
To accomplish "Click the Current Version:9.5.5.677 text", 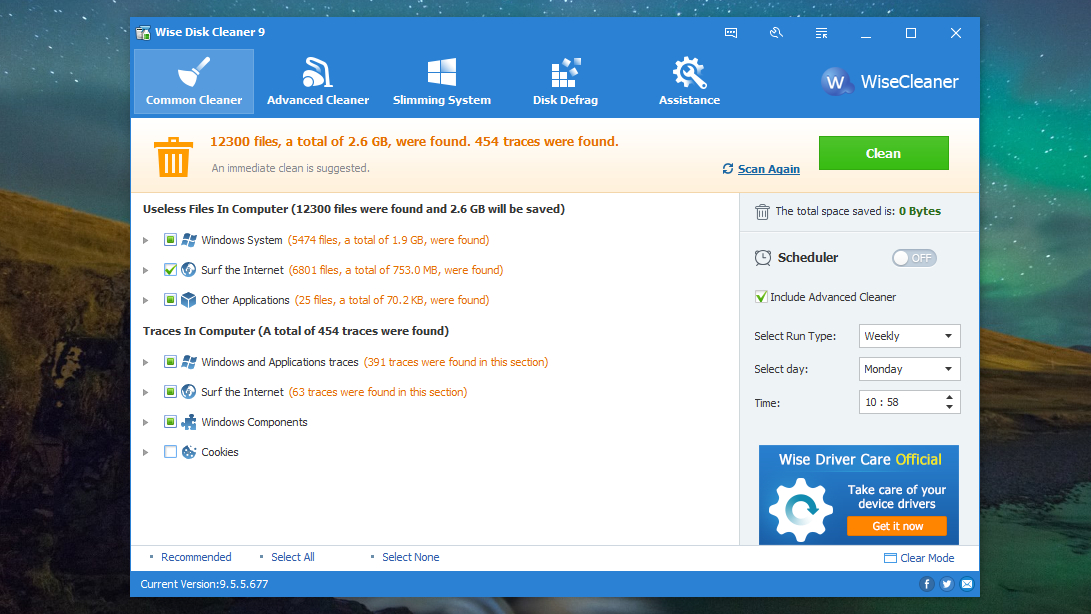I will (x=204, y=584).
